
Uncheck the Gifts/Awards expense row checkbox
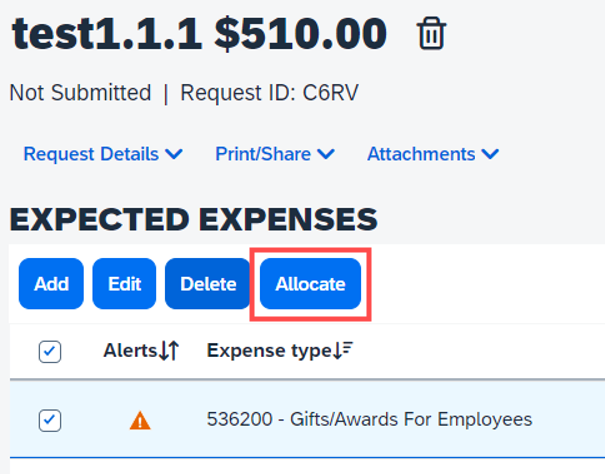pos(50,420)
